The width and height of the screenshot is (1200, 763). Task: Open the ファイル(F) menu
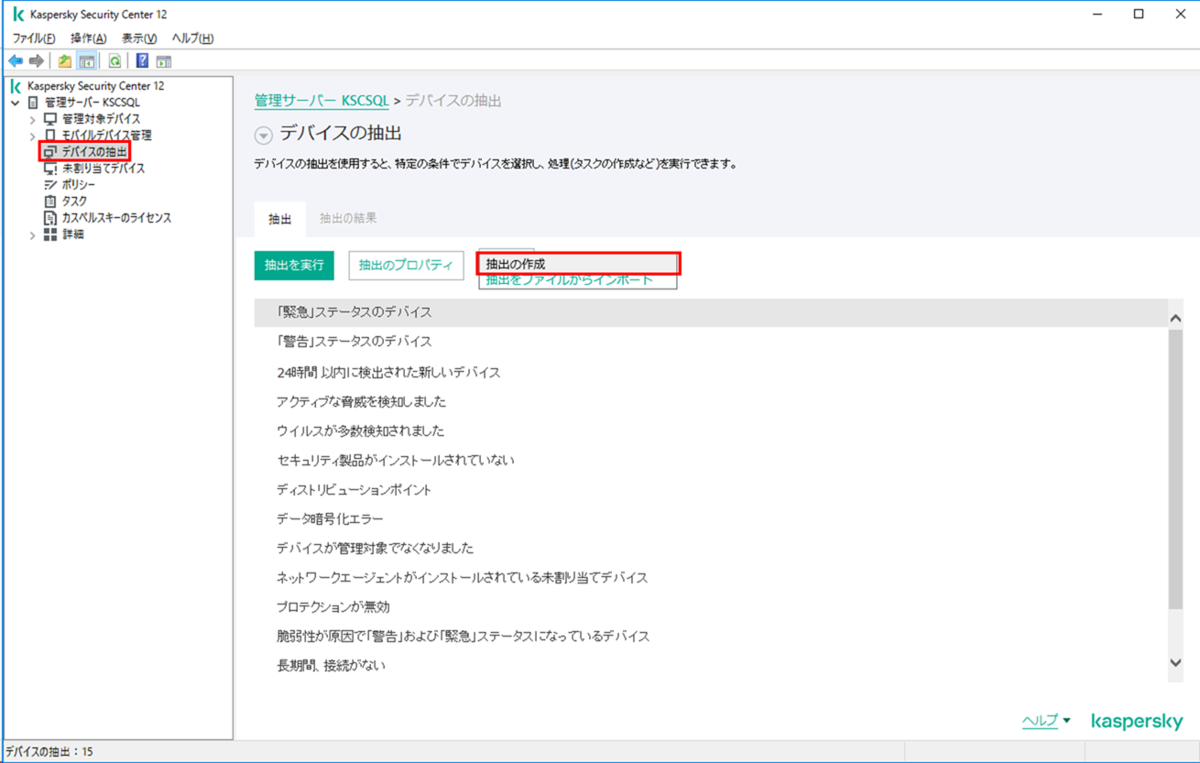[33, 38]
